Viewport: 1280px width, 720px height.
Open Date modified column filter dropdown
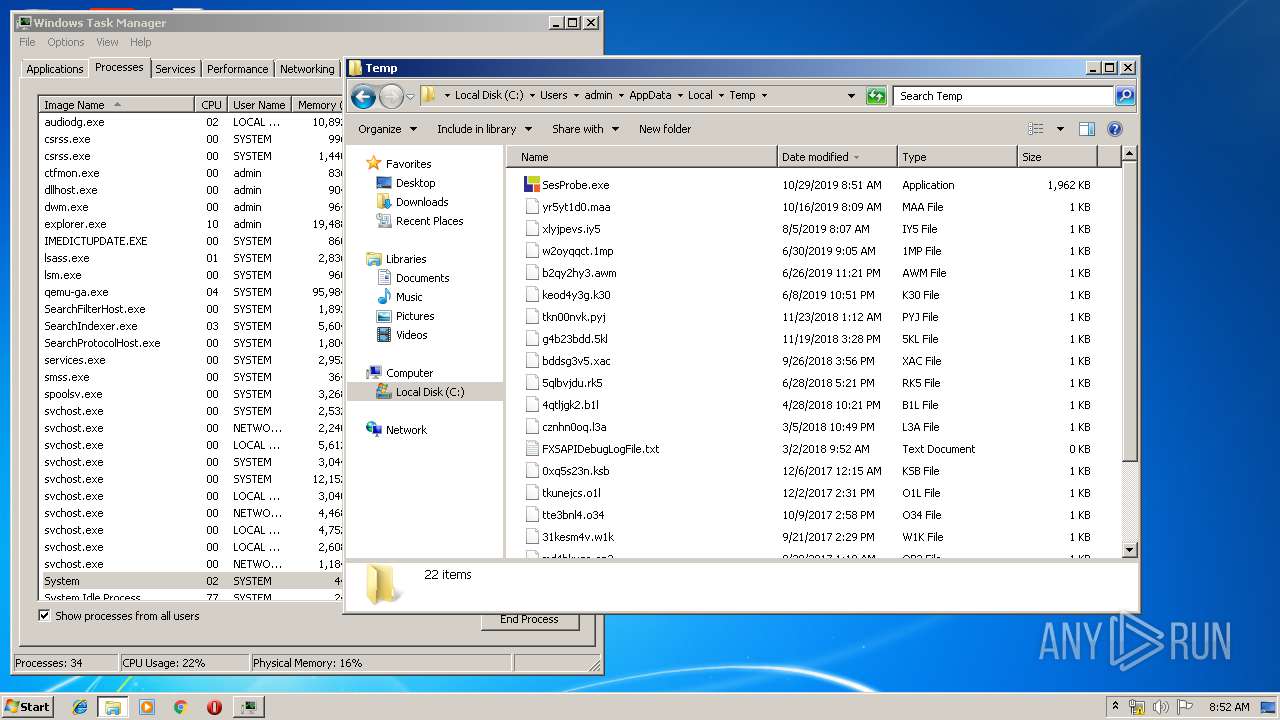point(858,157)
